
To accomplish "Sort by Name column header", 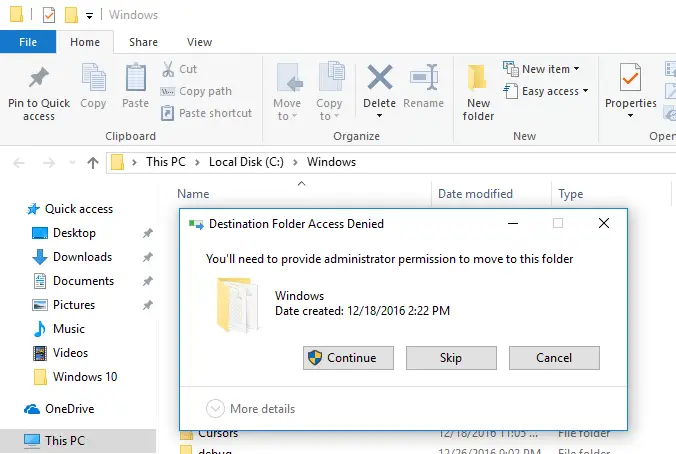I will pyautogui.click(x=193, y=194).
